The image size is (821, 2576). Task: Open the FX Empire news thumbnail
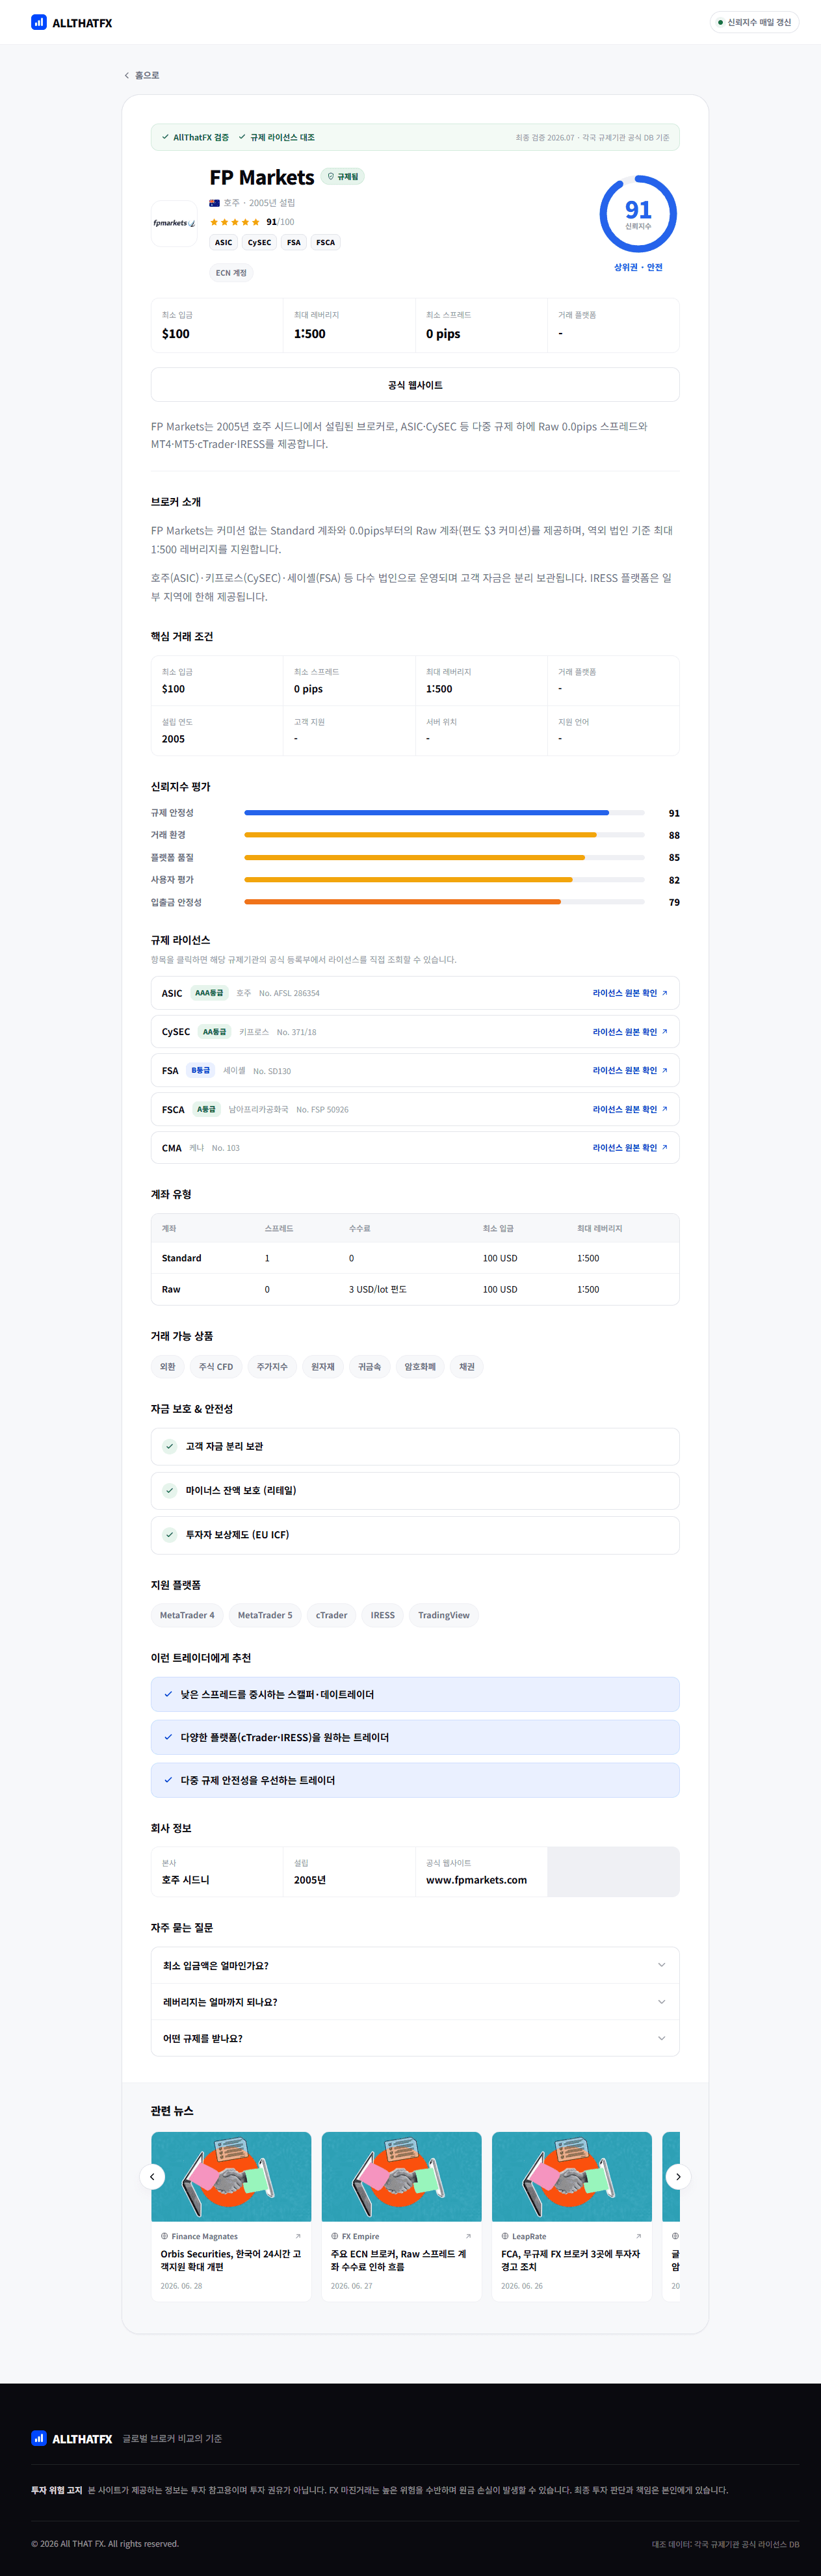(x=401, y=2176)
